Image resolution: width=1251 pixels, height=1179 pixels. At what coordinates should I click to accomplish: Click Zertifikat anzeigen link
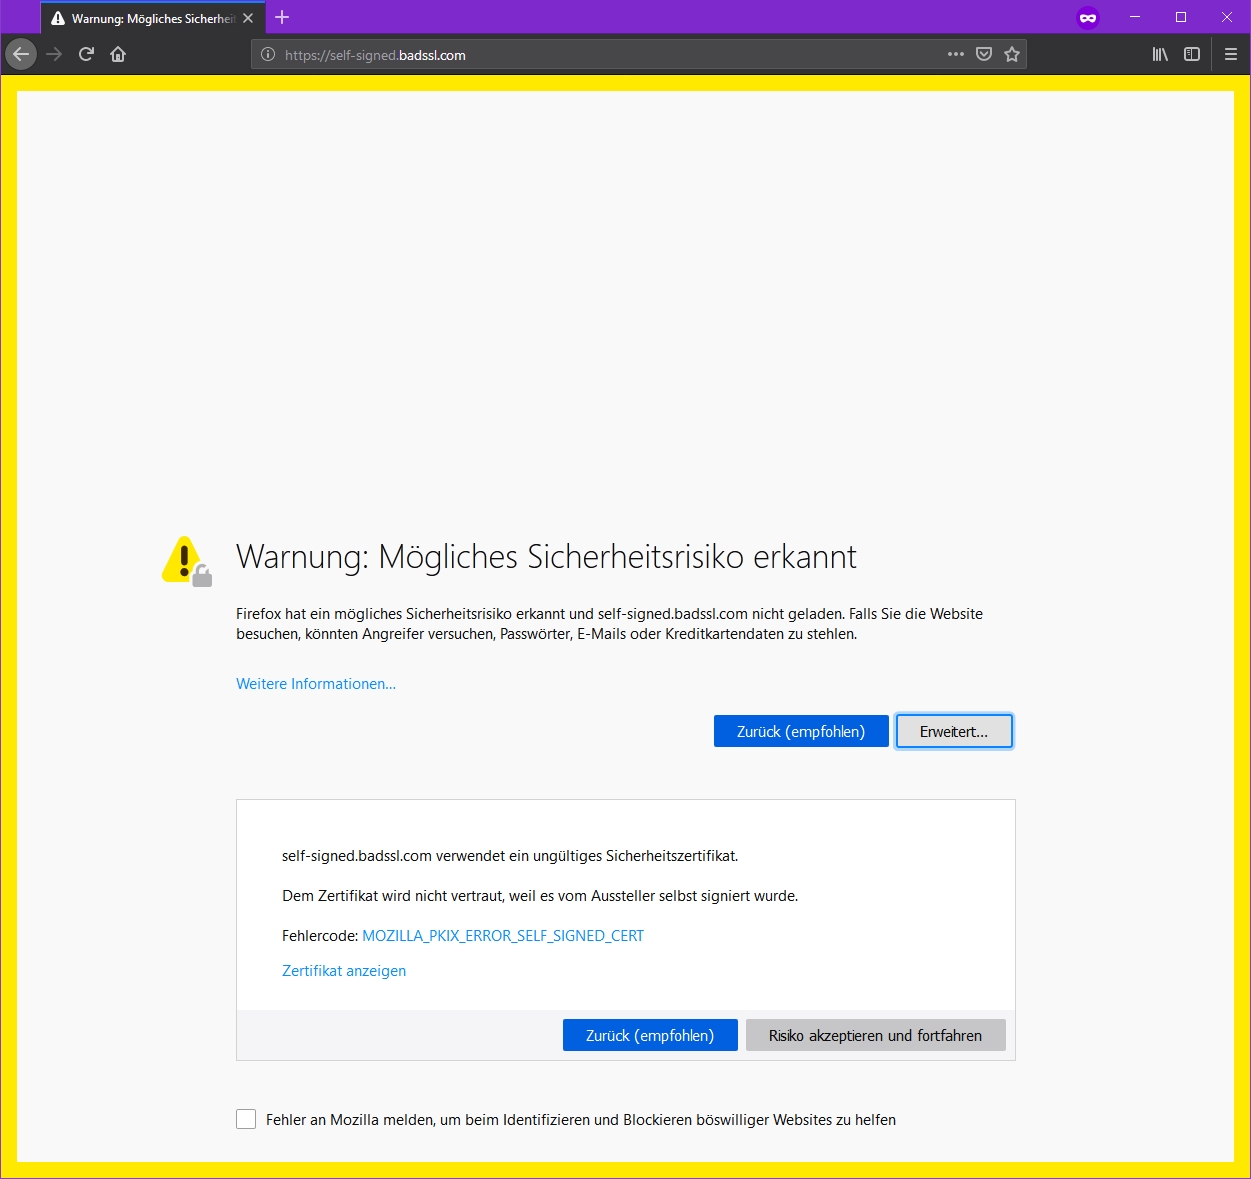click(344, 971)
